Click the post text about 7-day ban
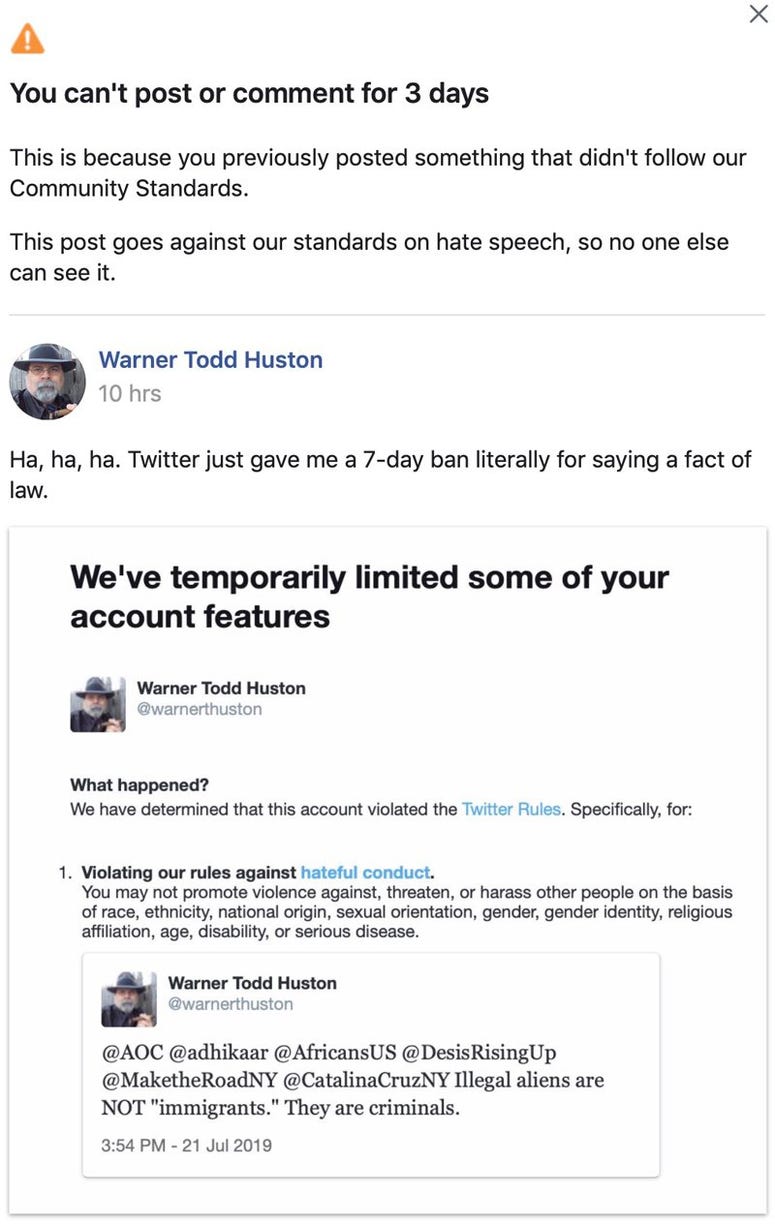This screenshot has height=1226, width=775. point(380,475)
